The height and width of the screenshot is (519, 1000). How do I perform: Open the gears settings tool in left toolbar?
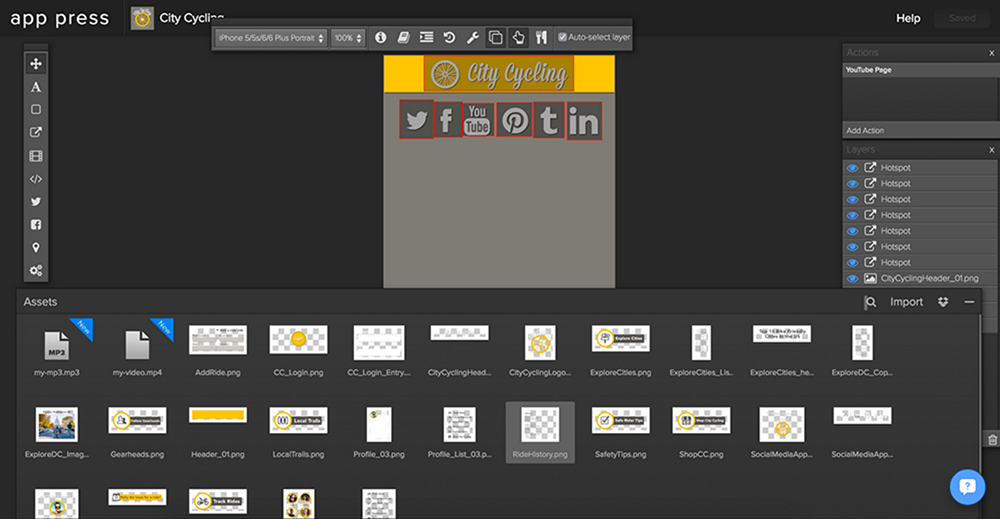pos(36,270)
